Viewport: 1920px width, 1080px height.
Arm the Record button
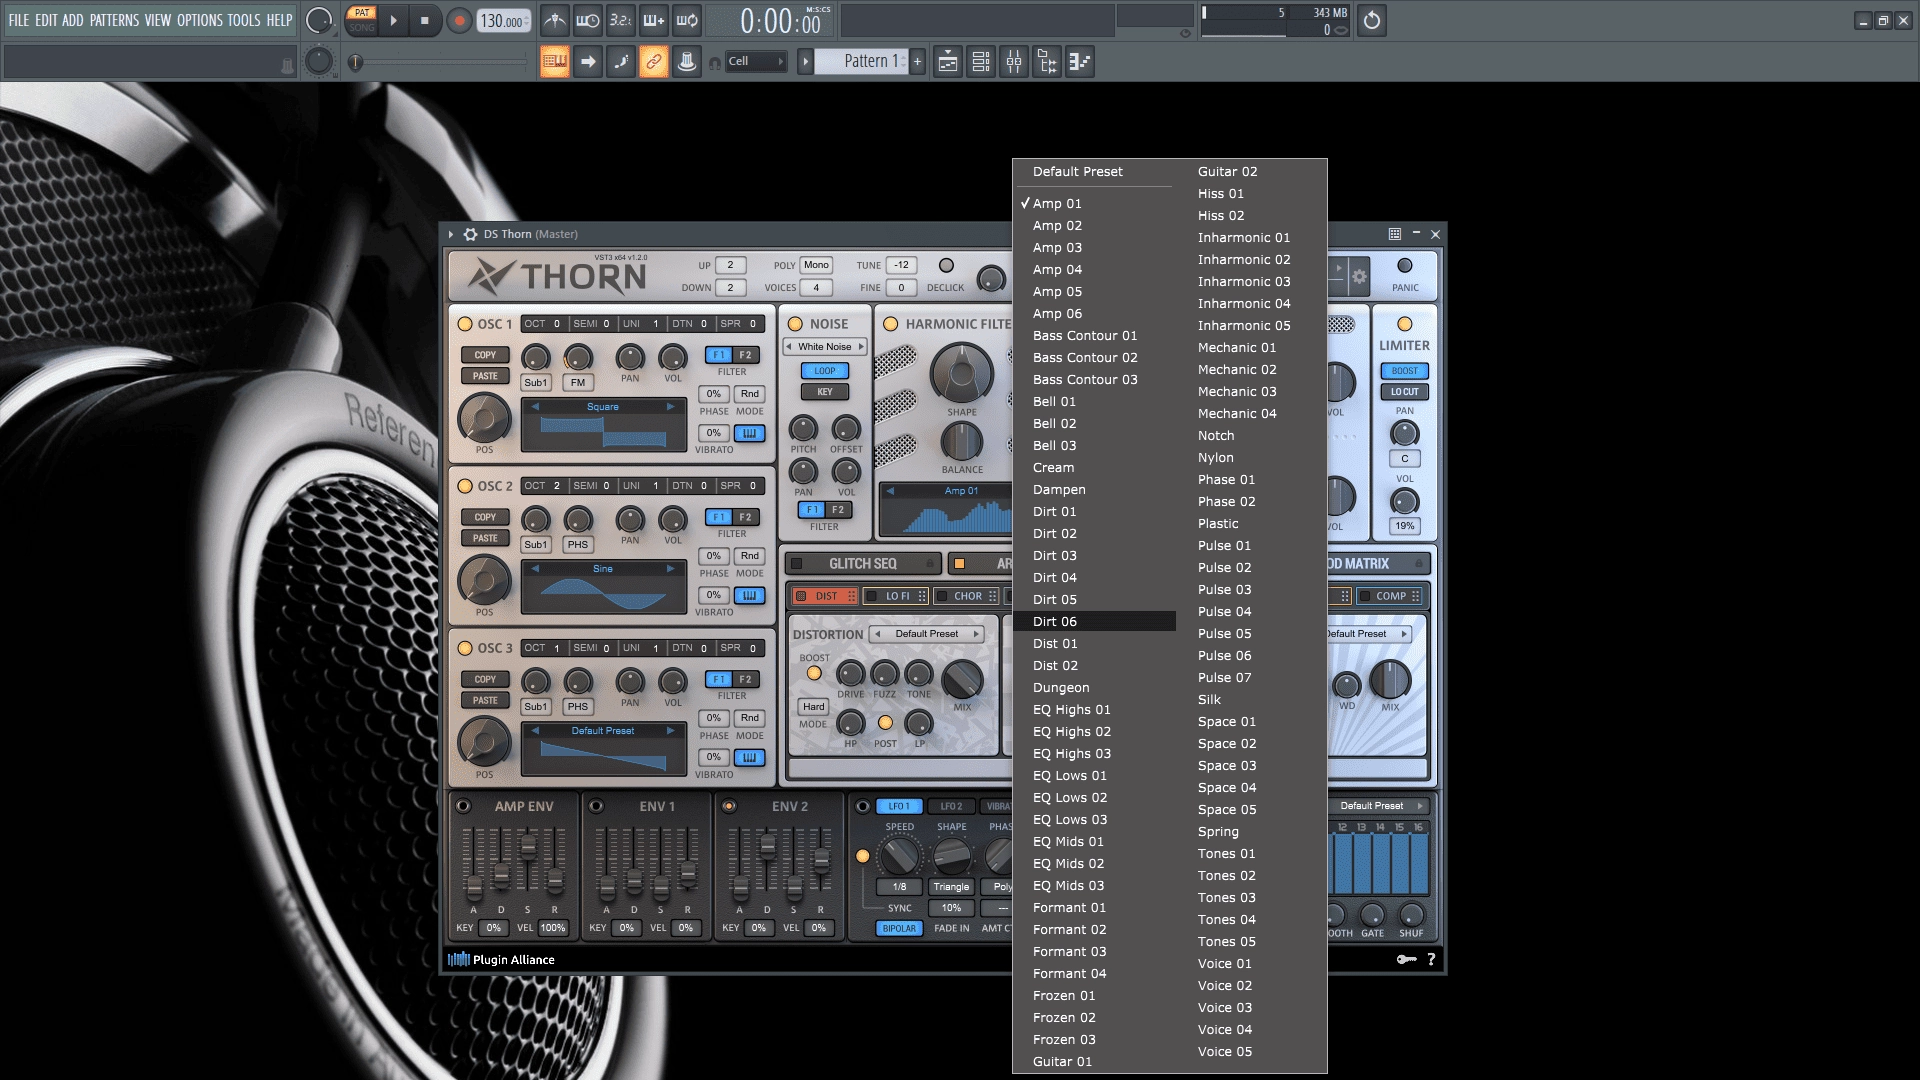click(x=459, y=20)
